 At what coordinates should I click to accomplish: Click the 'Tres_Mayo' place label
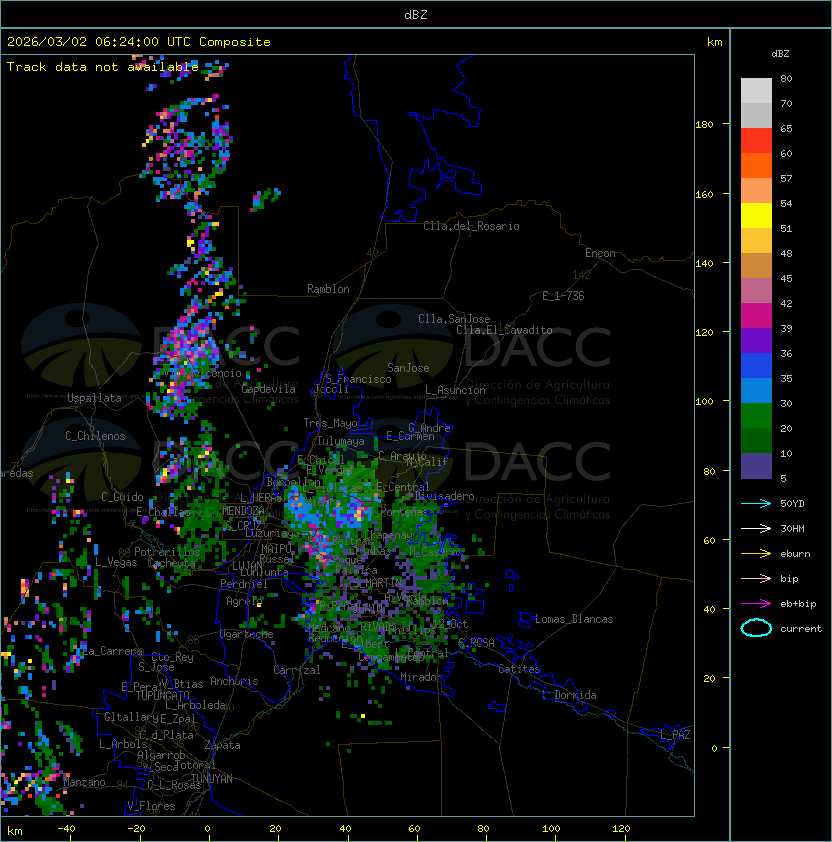(x=330, y=423)
